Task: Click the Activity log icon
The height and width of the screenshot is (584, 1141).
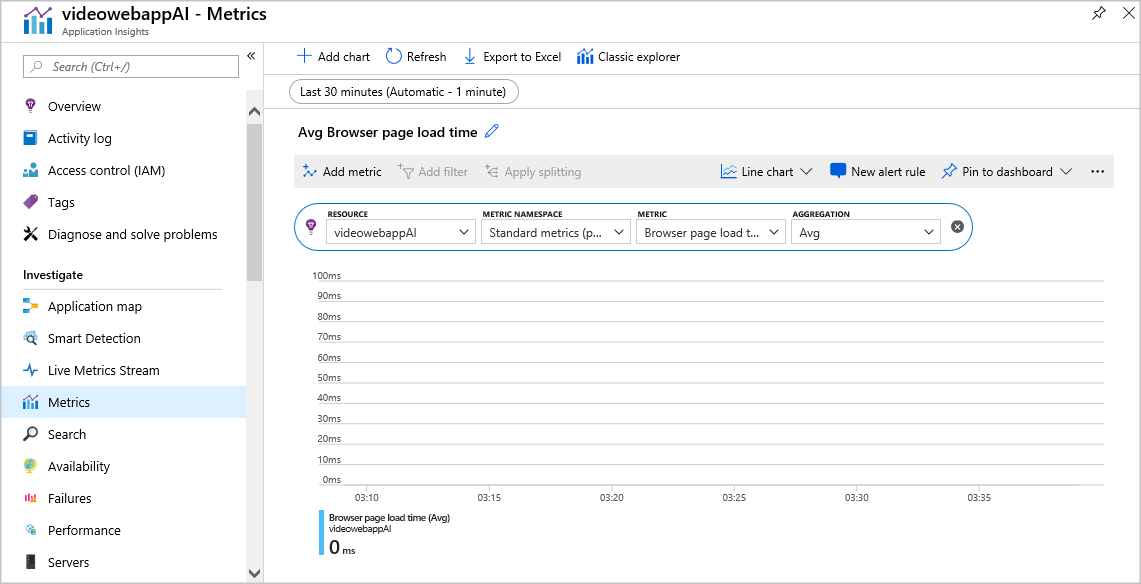Action: (30, 138)
